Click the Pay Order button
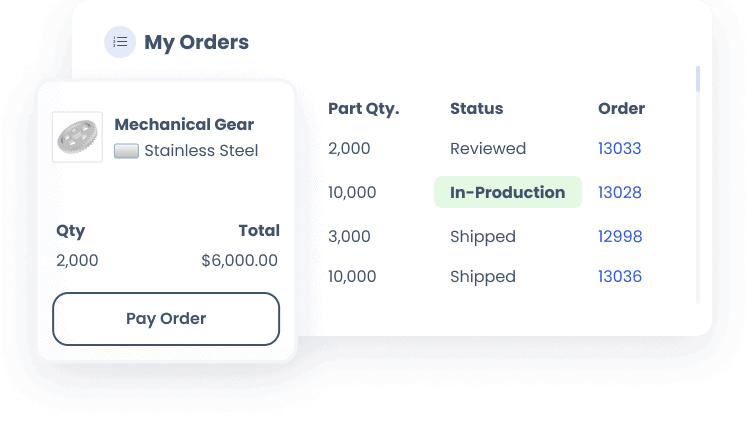The width and height of the screenshot is (747, 448). 166,319
